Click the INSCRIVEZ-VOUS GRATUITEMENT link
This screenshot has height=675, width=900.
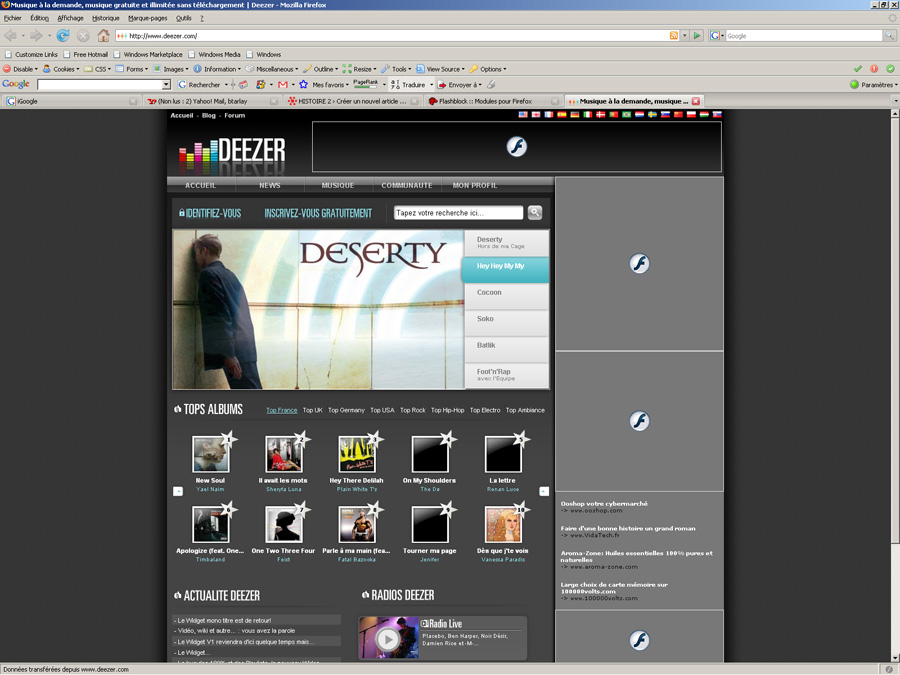pos(318,213)
